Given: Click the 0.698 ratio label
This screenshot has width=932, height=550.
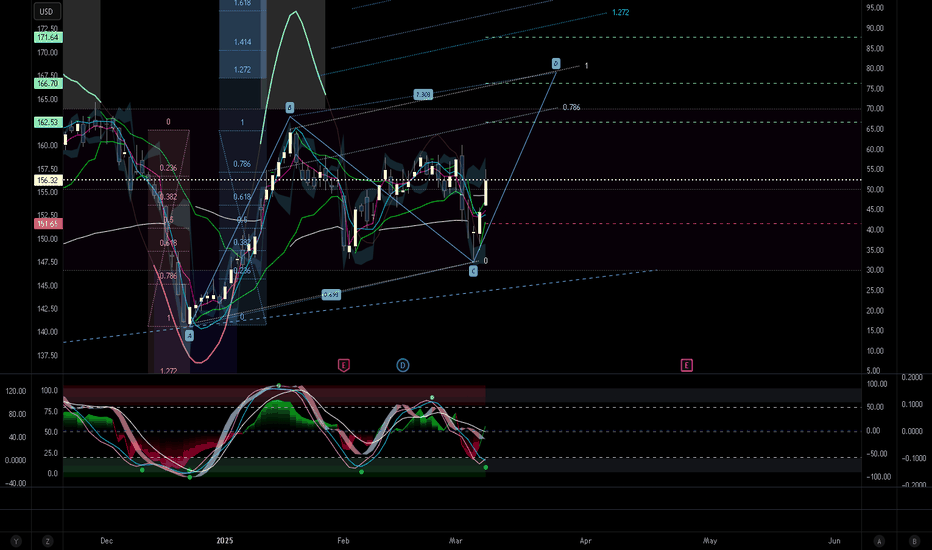Looking at the screenshot, I should 331,295.
